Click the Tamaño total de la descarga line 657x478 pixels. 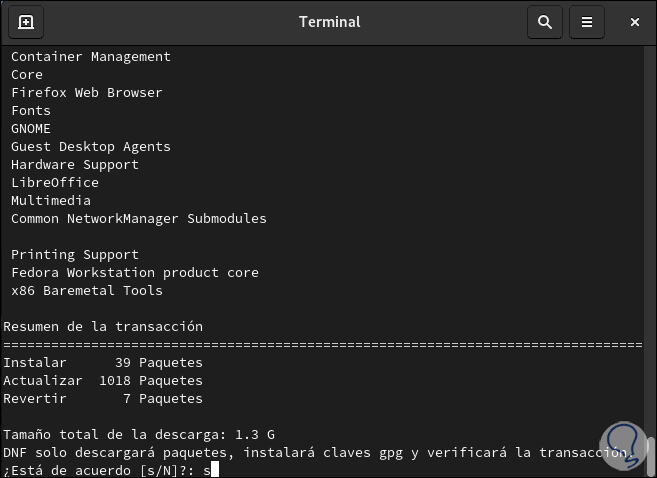point(137,435)
